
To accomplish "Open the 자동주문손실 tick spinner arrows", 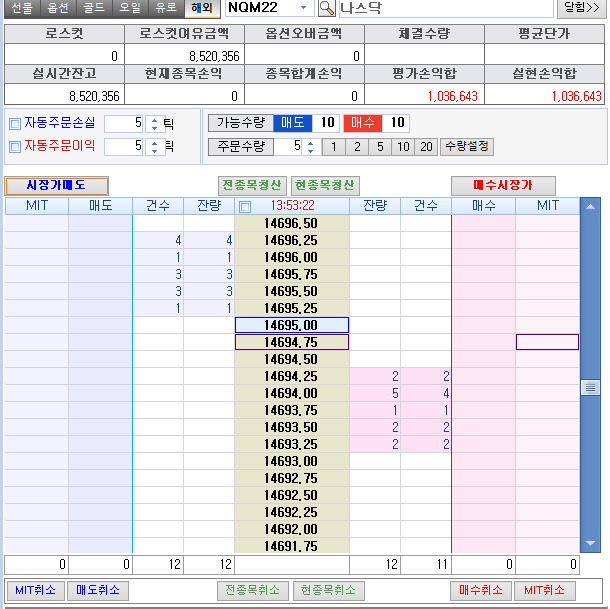I will pos(153,124).
